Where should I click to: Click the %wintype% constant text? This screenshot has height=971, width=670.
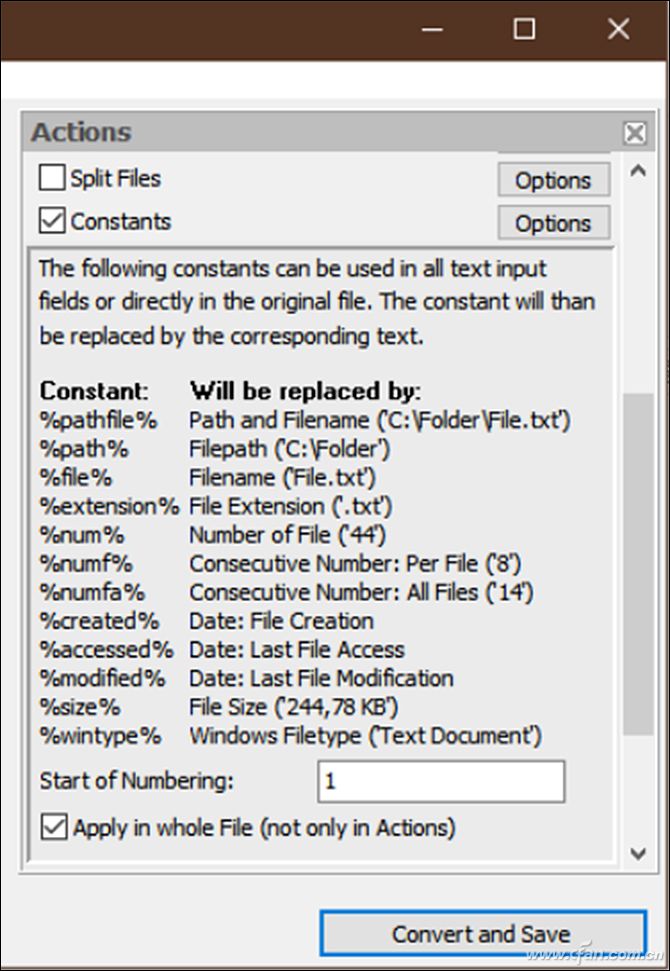(x=100, y=736)
